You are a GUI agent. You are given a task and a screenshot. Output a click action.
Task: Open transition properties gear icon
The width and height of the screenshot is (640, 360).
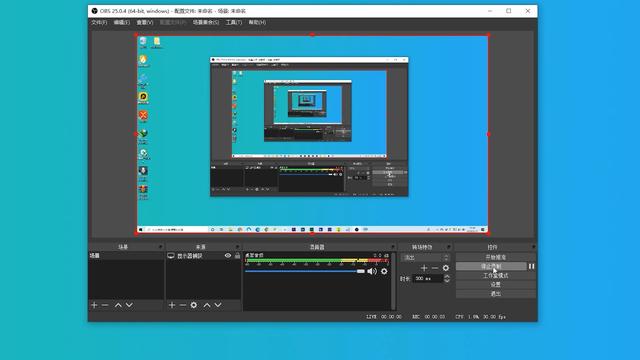[x=446, y=268]
